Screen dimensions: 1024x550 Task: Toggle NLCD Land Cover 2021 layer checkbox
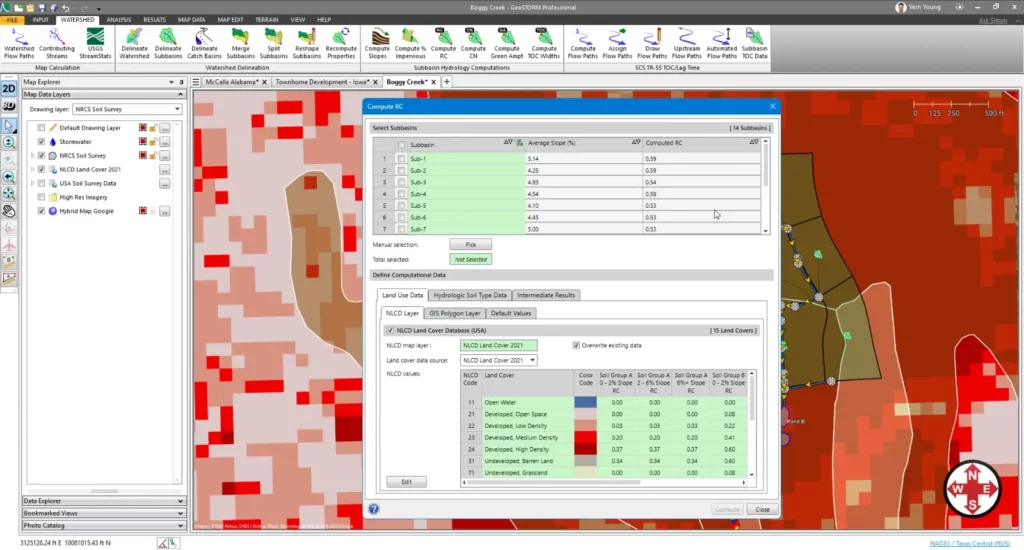tap(41, 169)
